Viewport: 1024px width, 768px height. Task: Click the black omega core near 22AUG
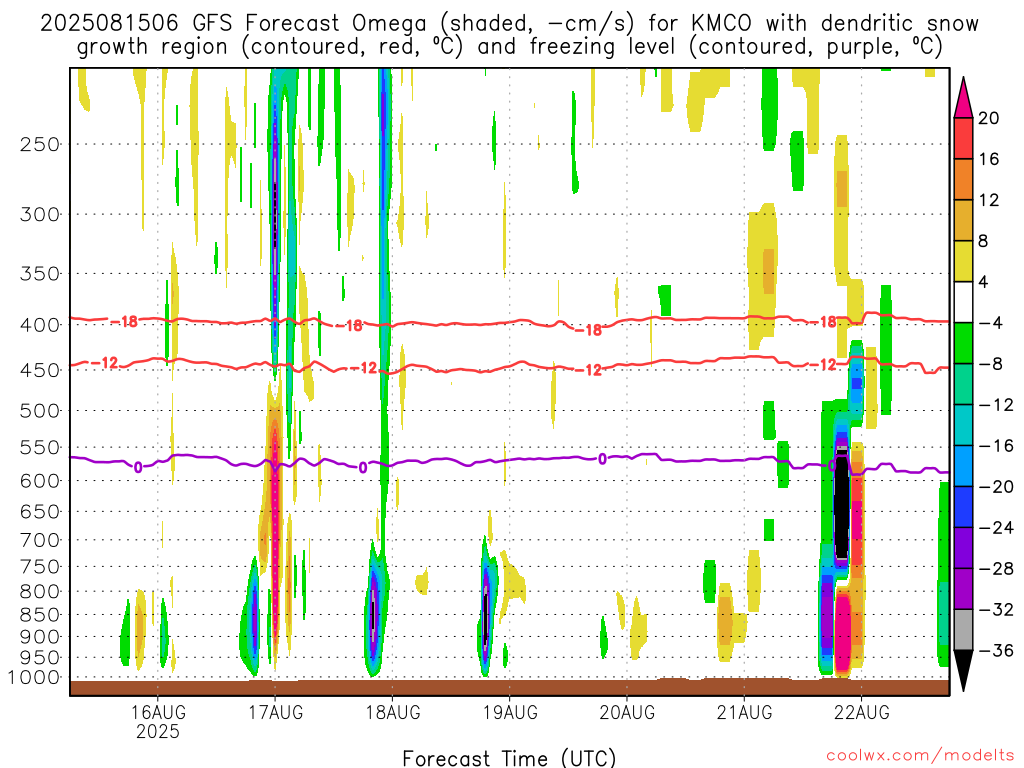[x=842, y=506]
